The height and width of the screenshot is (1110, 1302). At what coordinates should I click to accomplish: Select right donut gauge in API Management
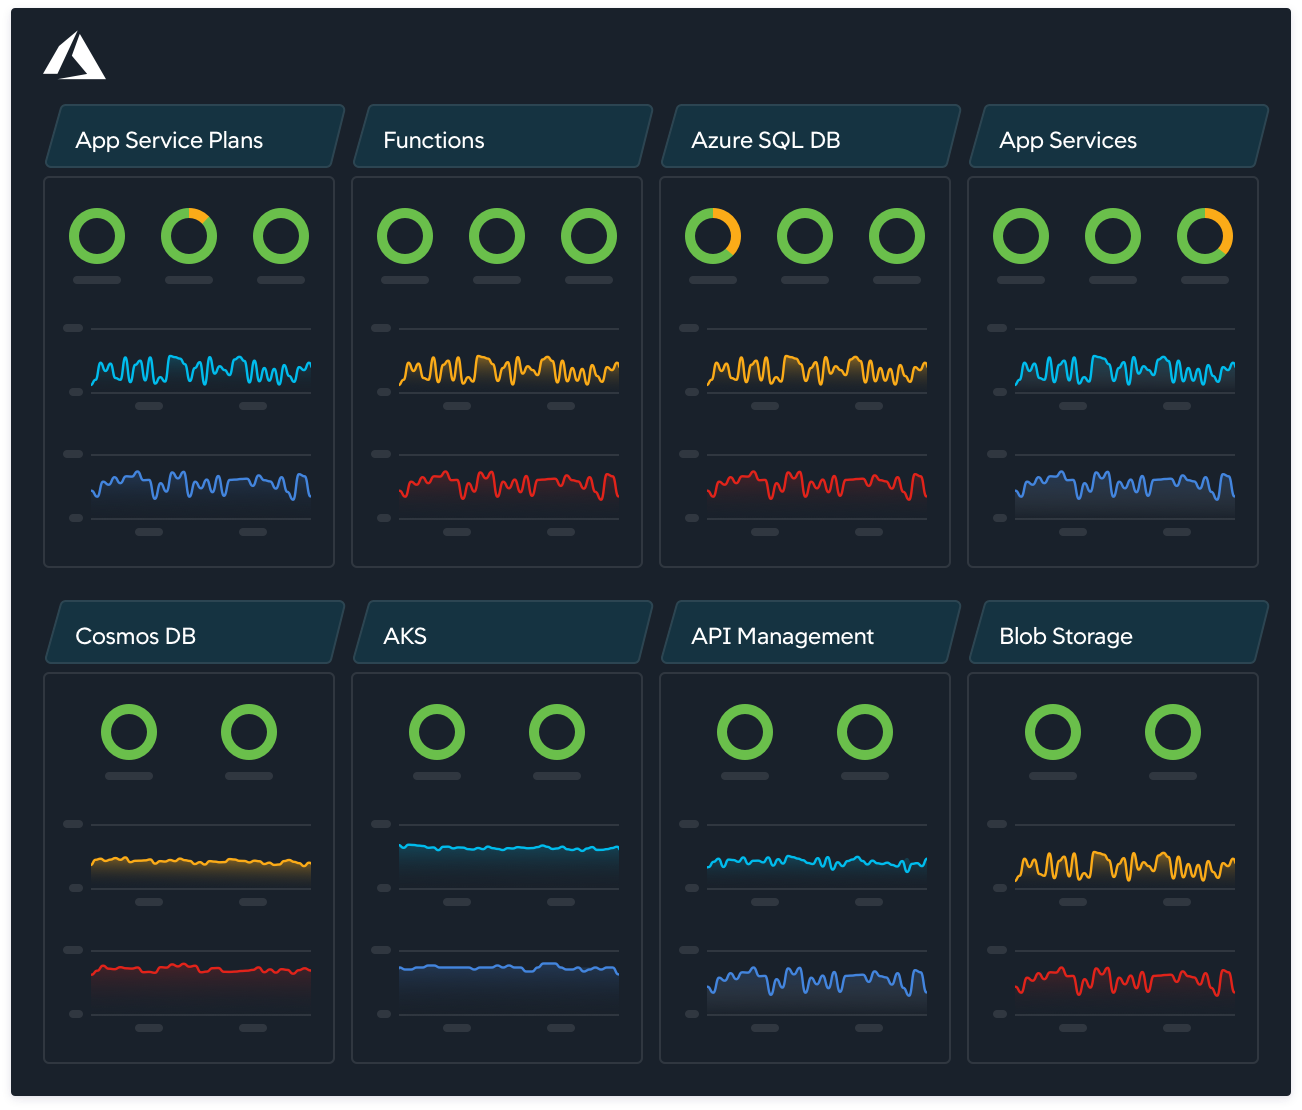pos(865,732)
